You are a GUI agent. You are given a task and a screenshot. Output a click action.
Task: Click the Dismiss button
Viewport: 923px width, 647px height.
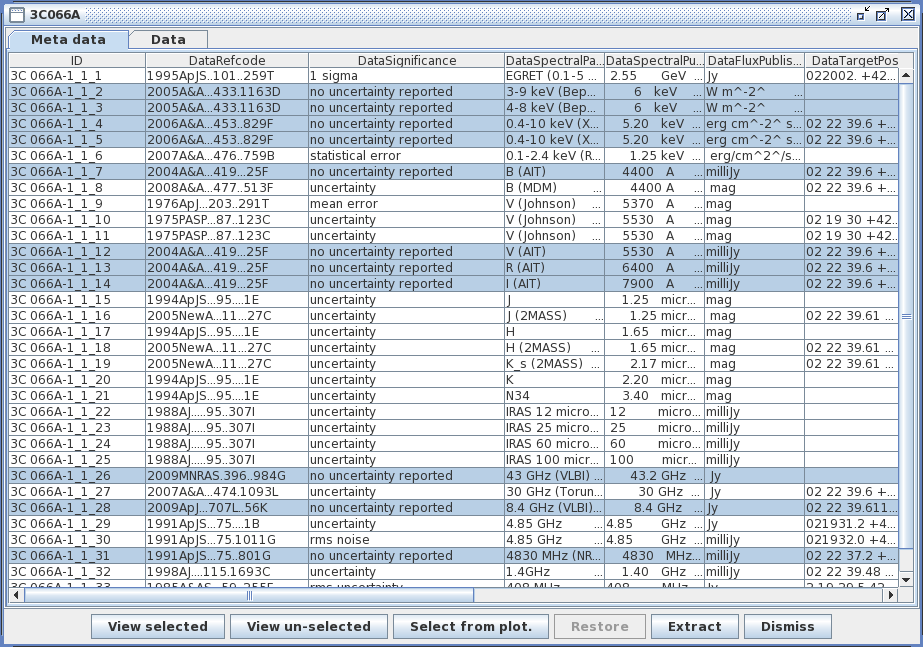pos(788,626)
